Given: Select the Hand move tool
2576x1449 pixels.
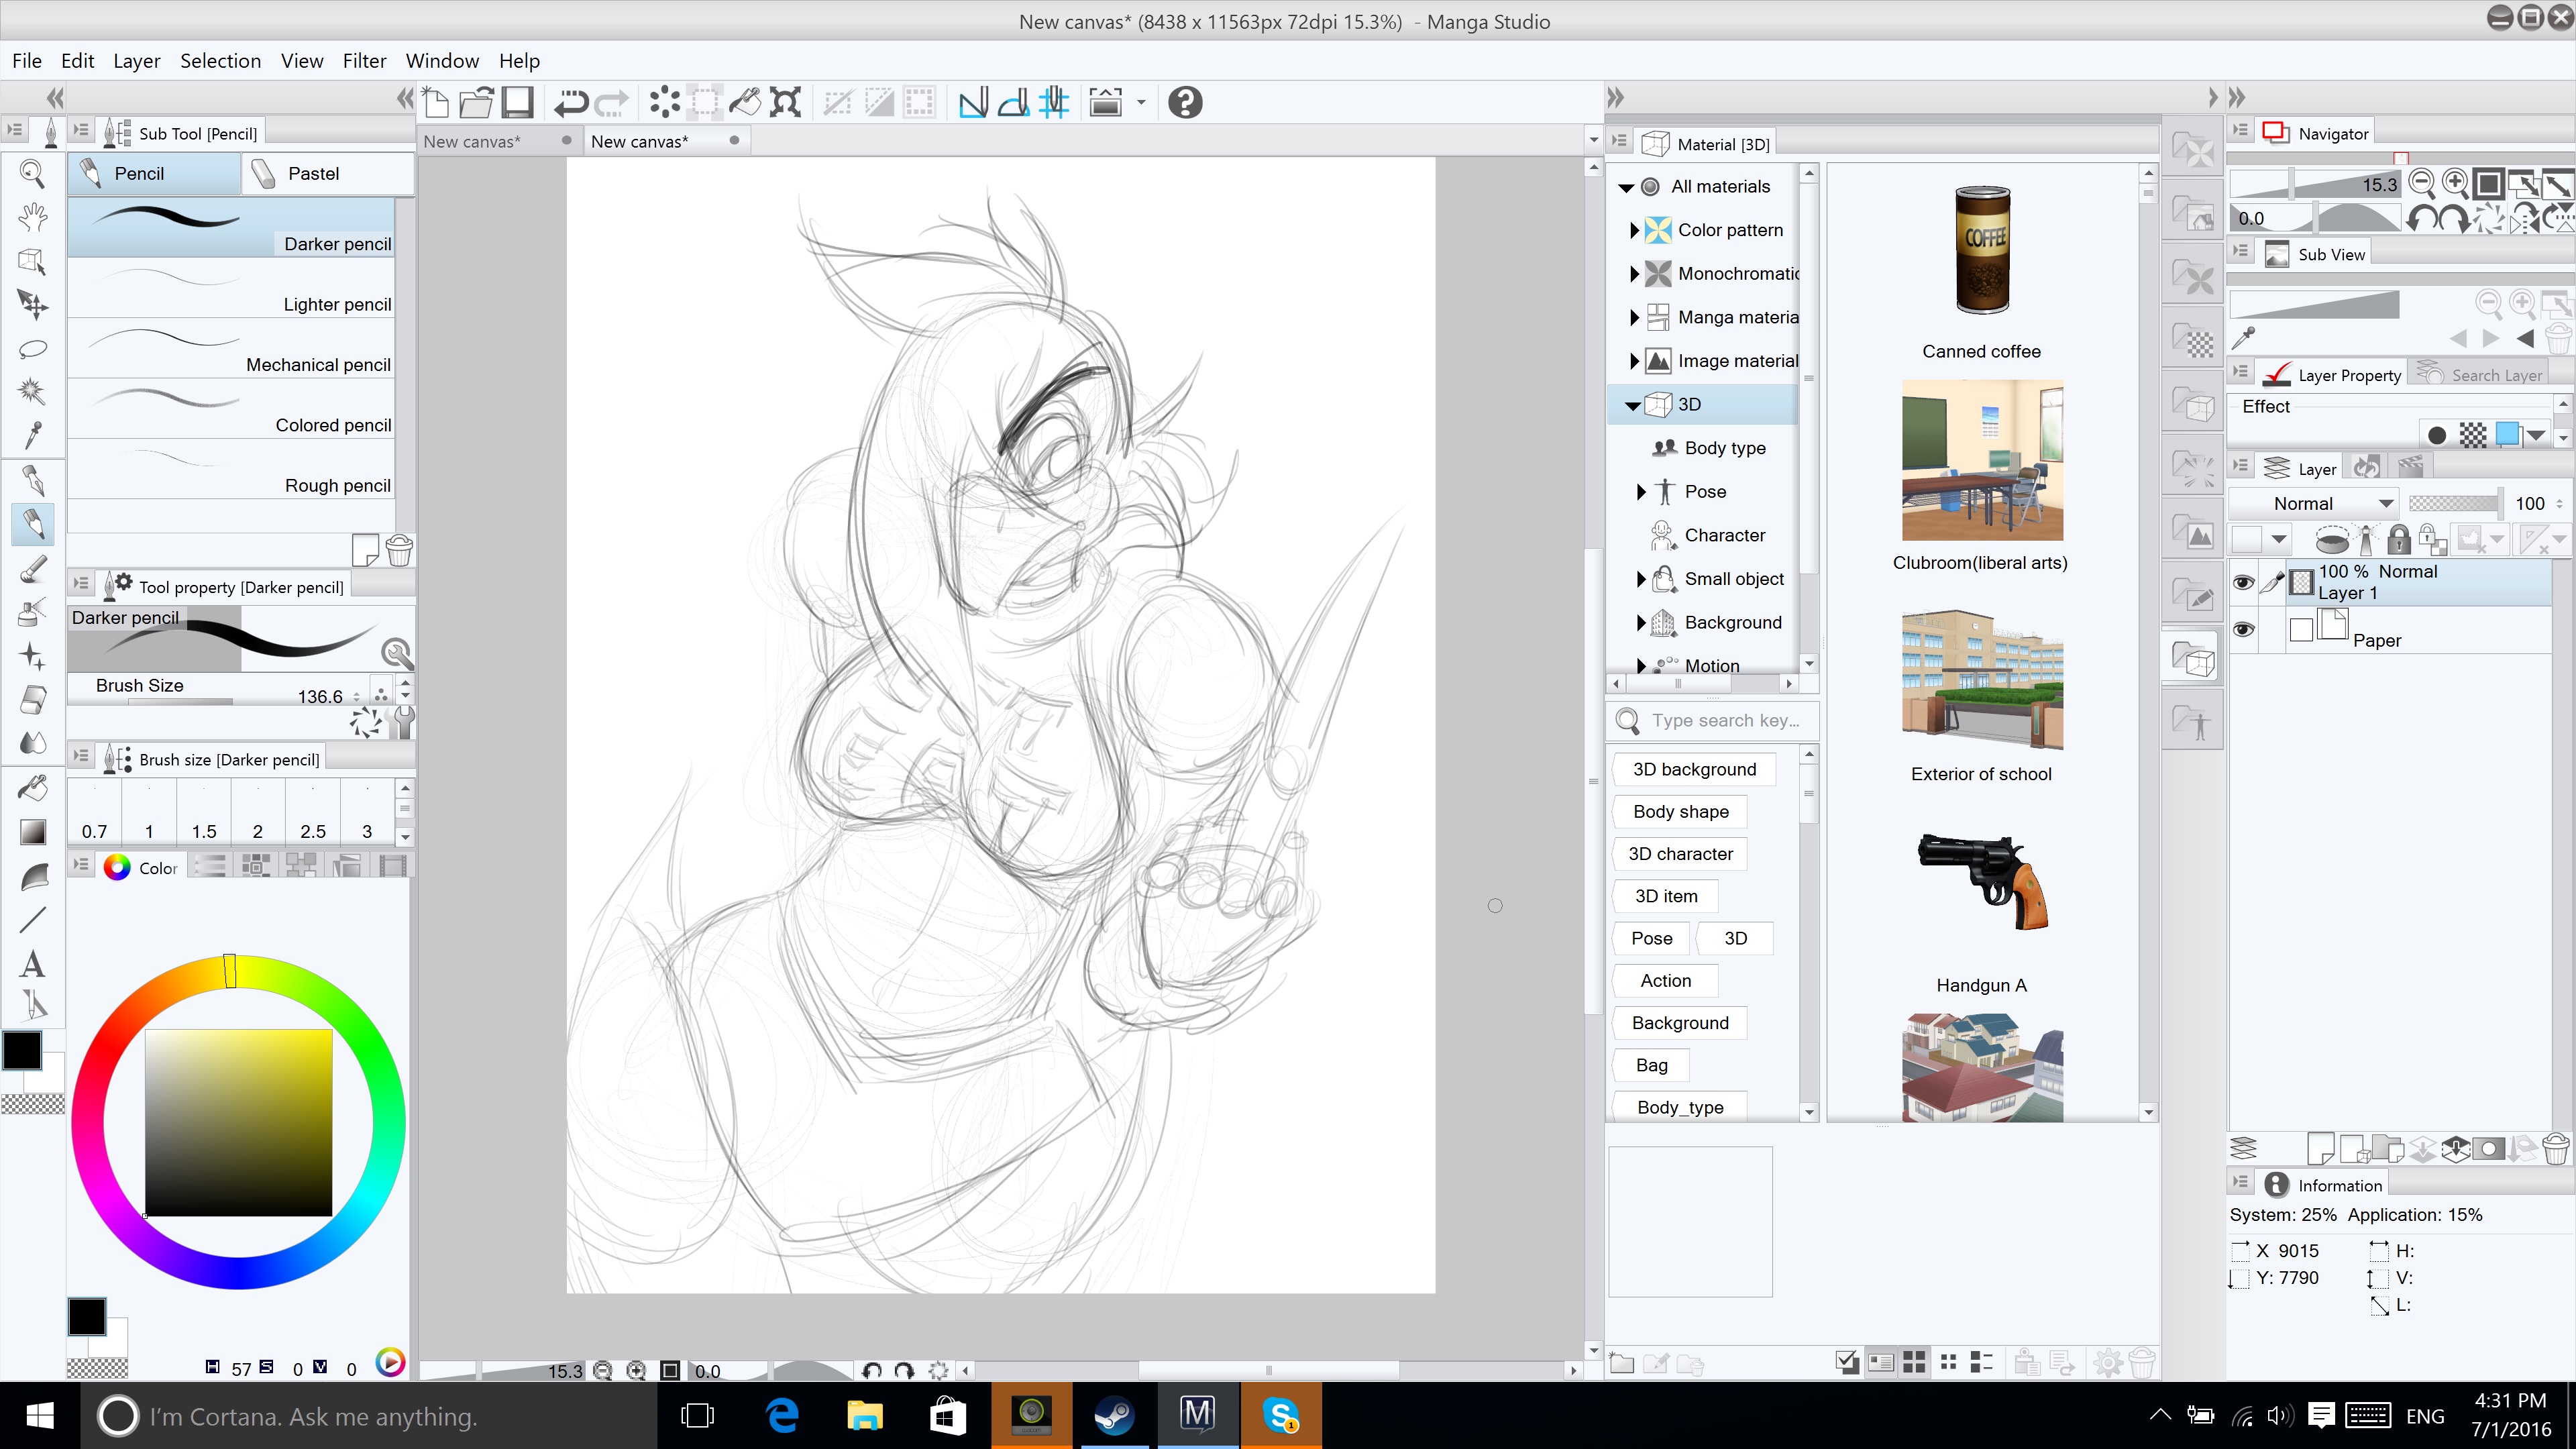Looking at the screenshot, I should click(x=32, y=217).
